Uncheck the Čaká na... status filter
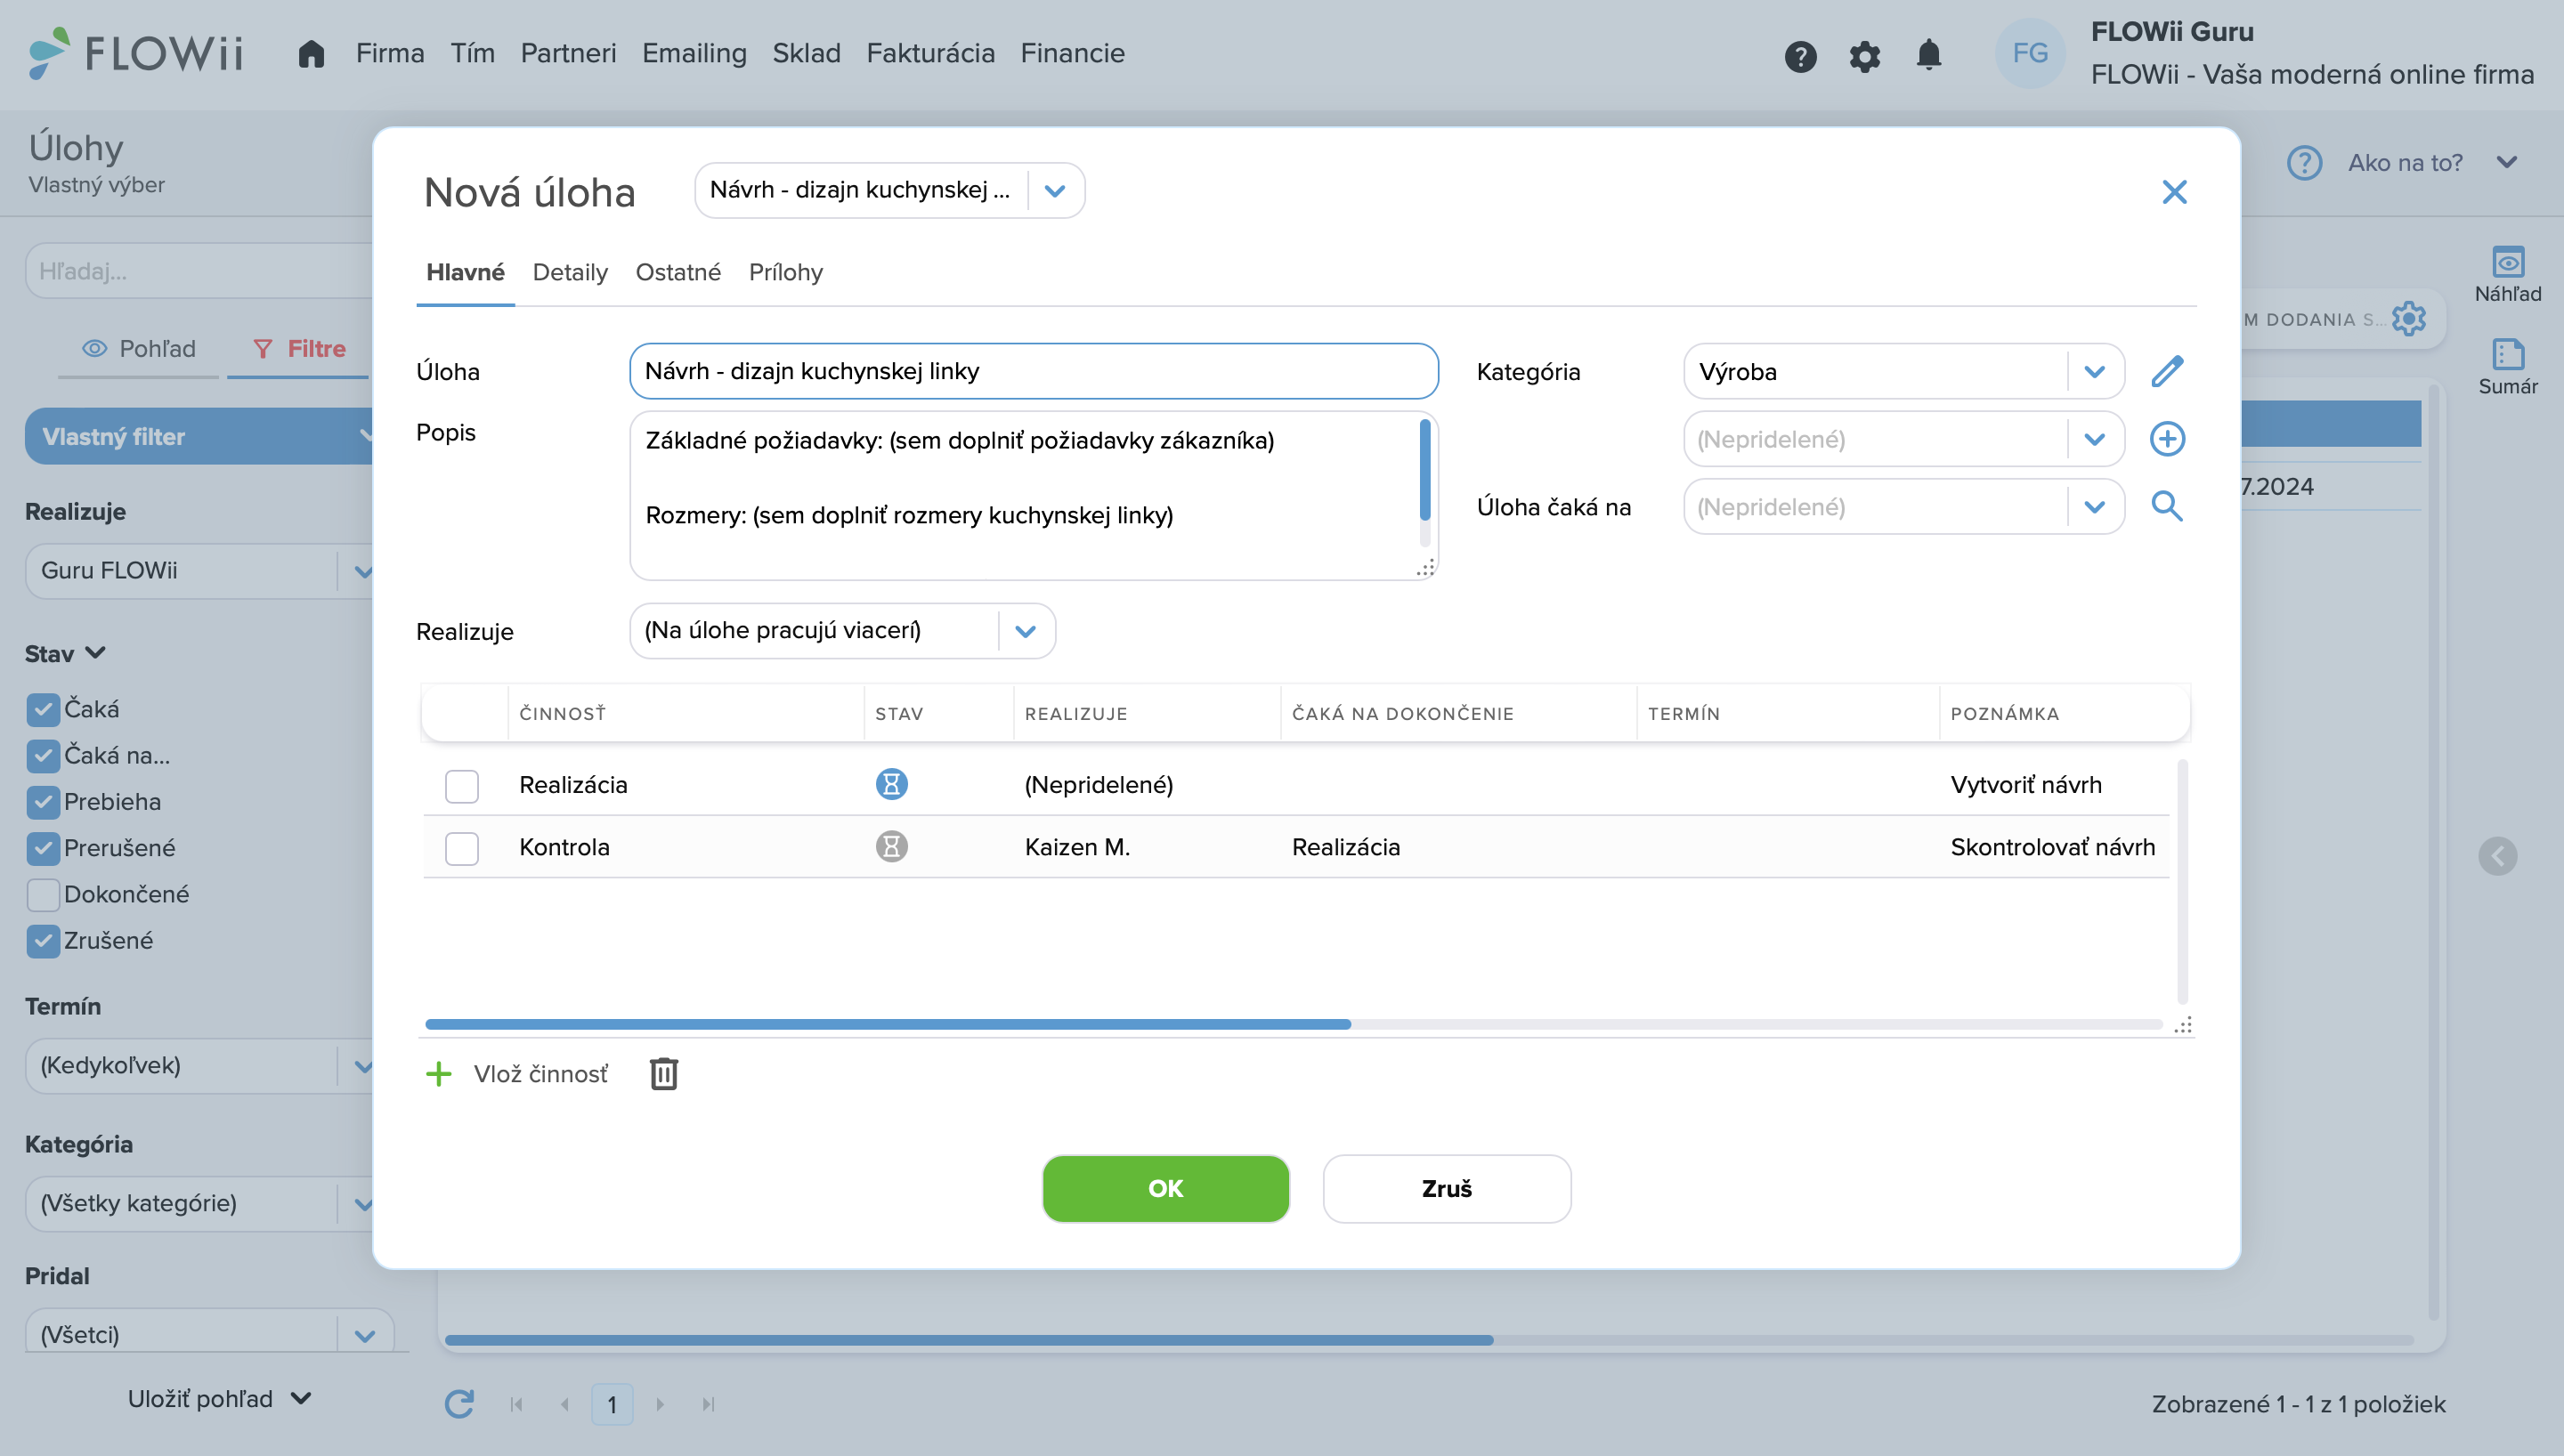Viewport: 2564px width, 1456px height. (43, 755)
